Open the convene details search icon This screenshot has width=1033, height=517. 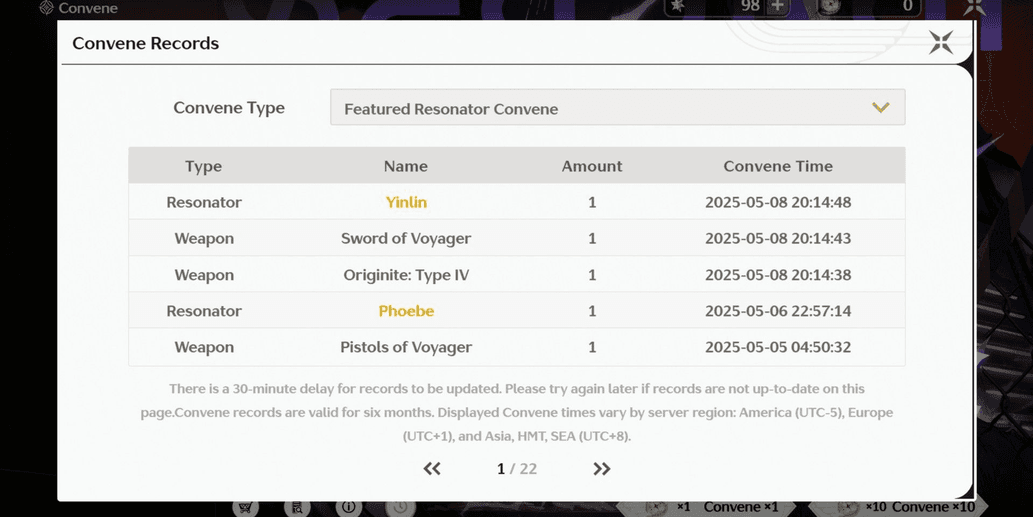click(x=297, y=507)
